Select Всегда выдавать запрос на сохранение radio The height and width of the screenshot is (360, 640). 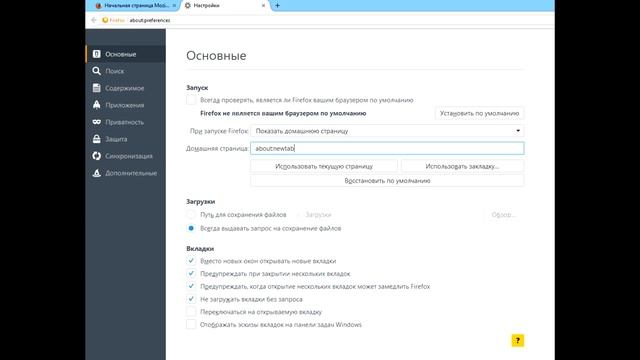pos(191,228)
